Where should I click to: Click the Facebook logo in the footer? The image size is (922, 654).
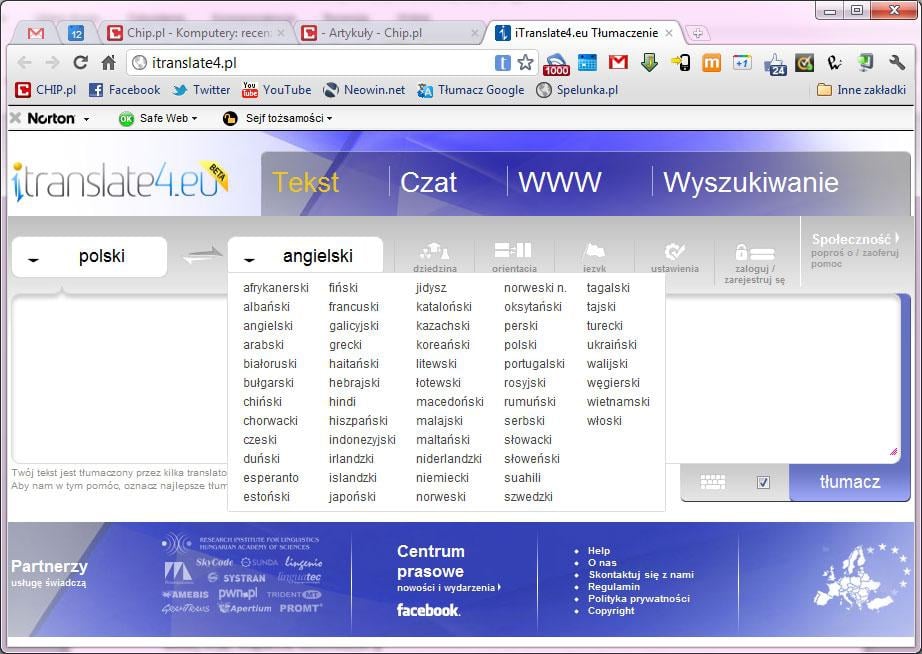tap(428, 610)
